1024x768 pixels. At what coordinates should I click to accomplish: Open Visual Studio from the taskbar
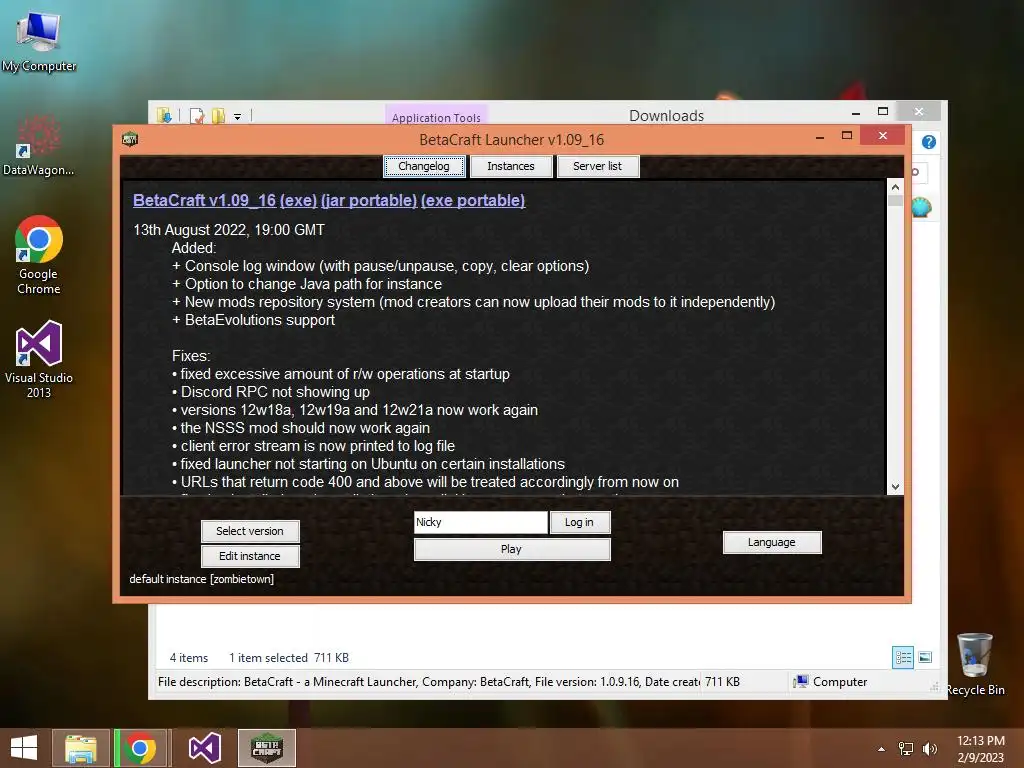tap(204, 748)
